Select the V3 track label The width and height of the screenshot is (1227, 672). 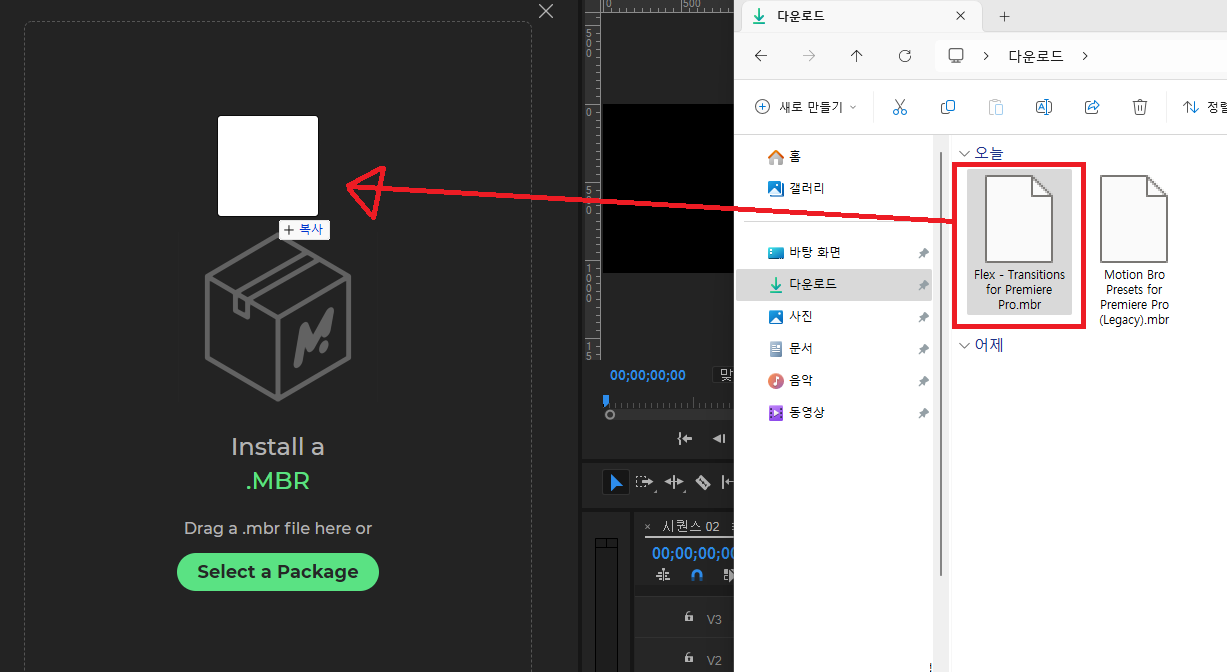(x=714, y=619)
